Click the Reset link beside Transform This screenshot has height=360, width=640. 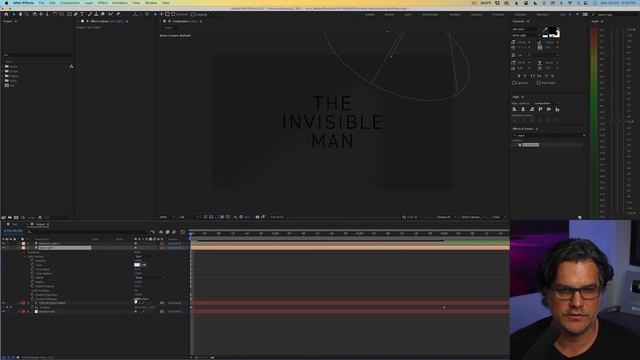(x=137, y=252)
